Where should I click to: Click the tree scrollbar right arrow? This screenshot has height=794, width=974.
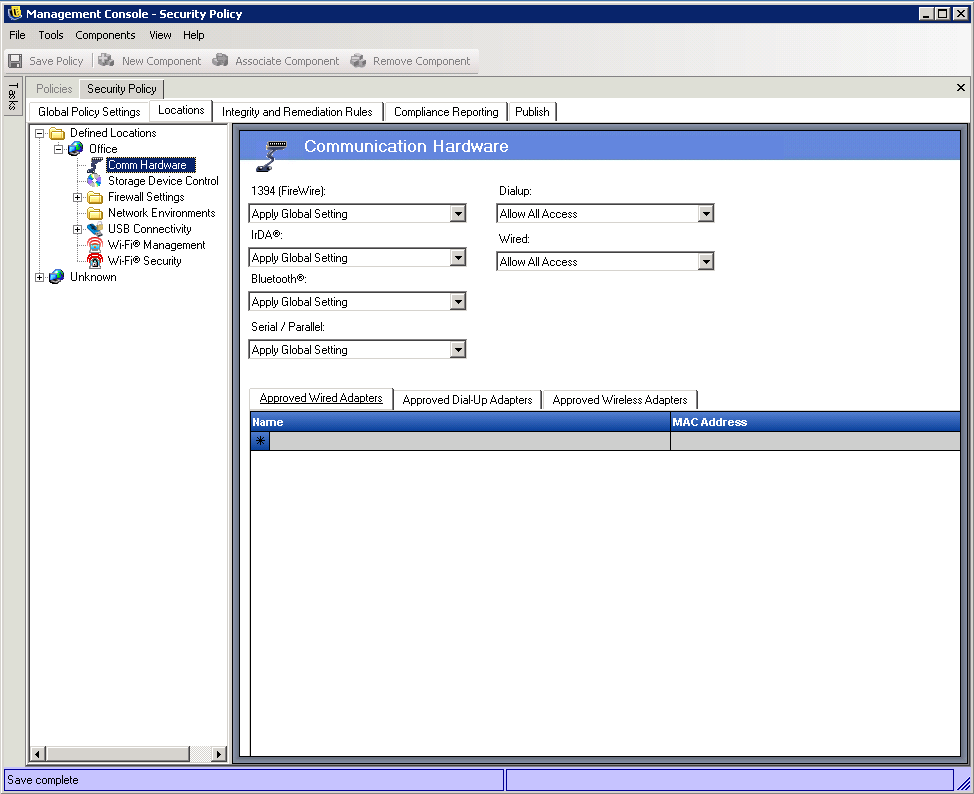coord(219,754)
